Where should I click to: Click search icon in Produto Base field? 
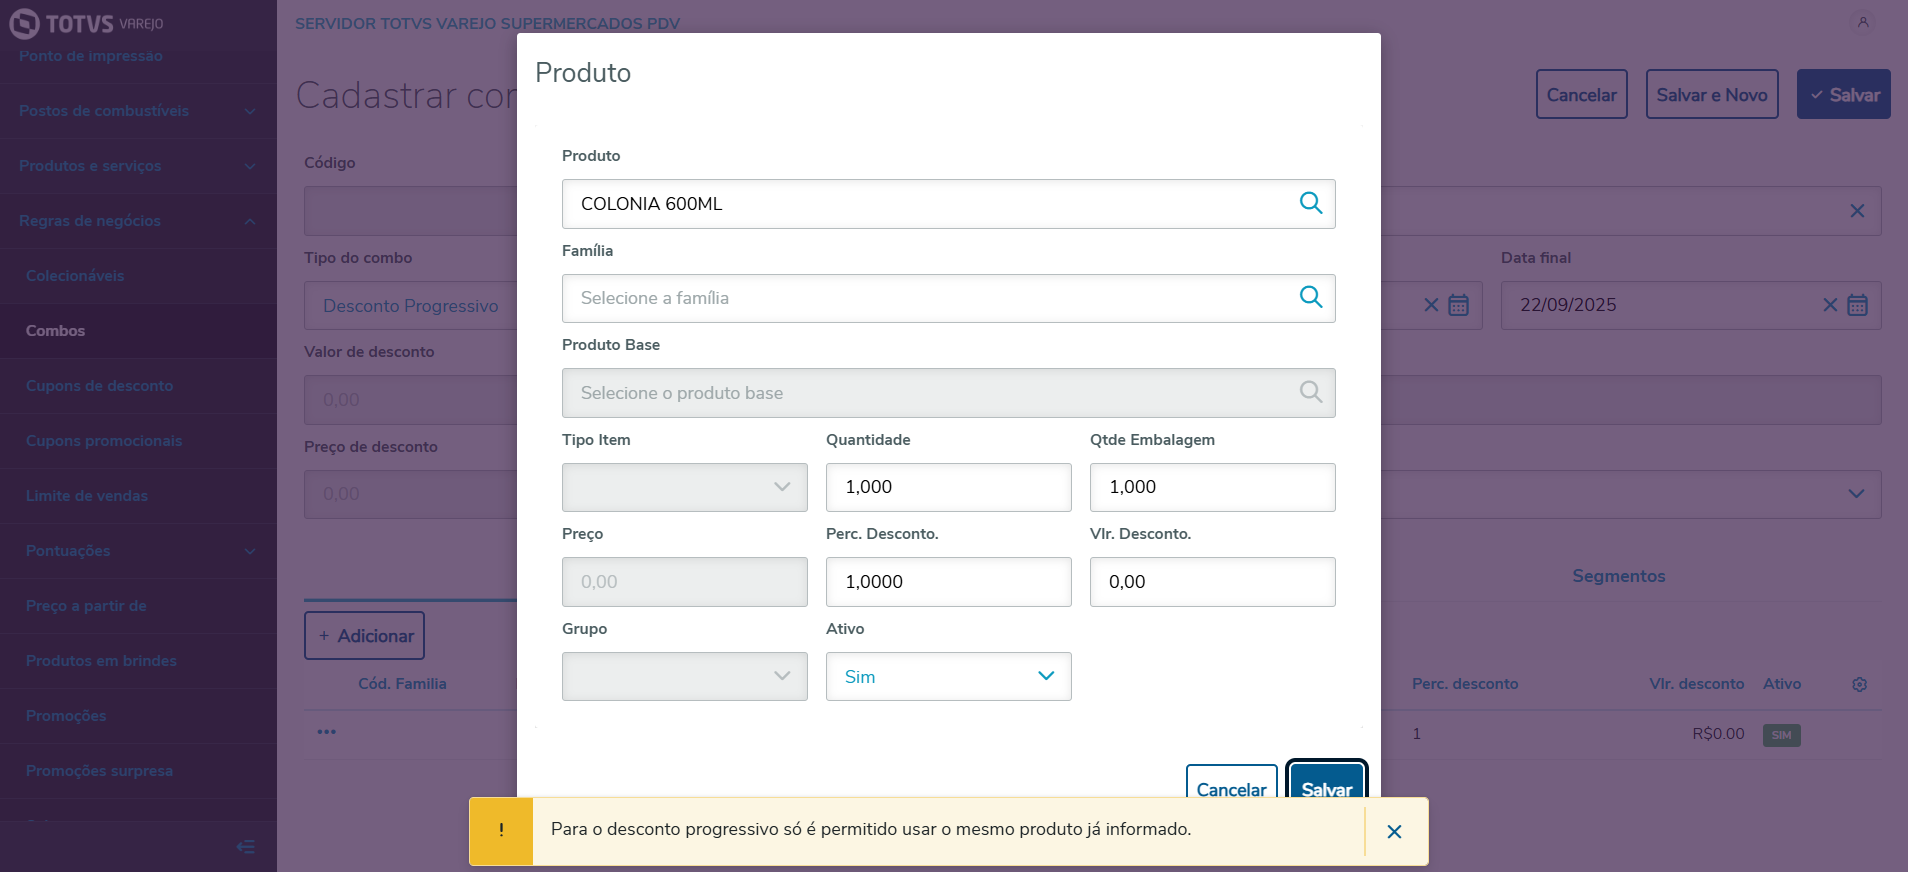(x=1310, y=392)
